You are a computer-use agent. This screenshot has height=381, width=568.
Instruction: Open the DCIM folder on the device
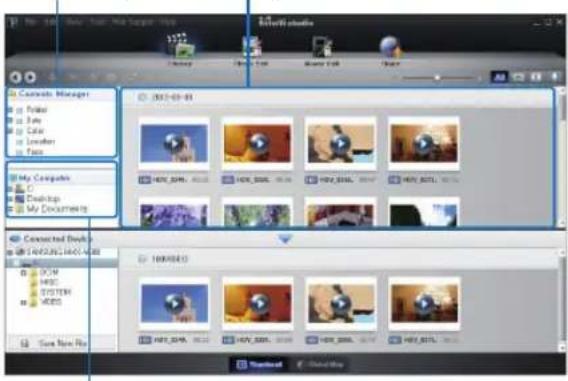49,272
